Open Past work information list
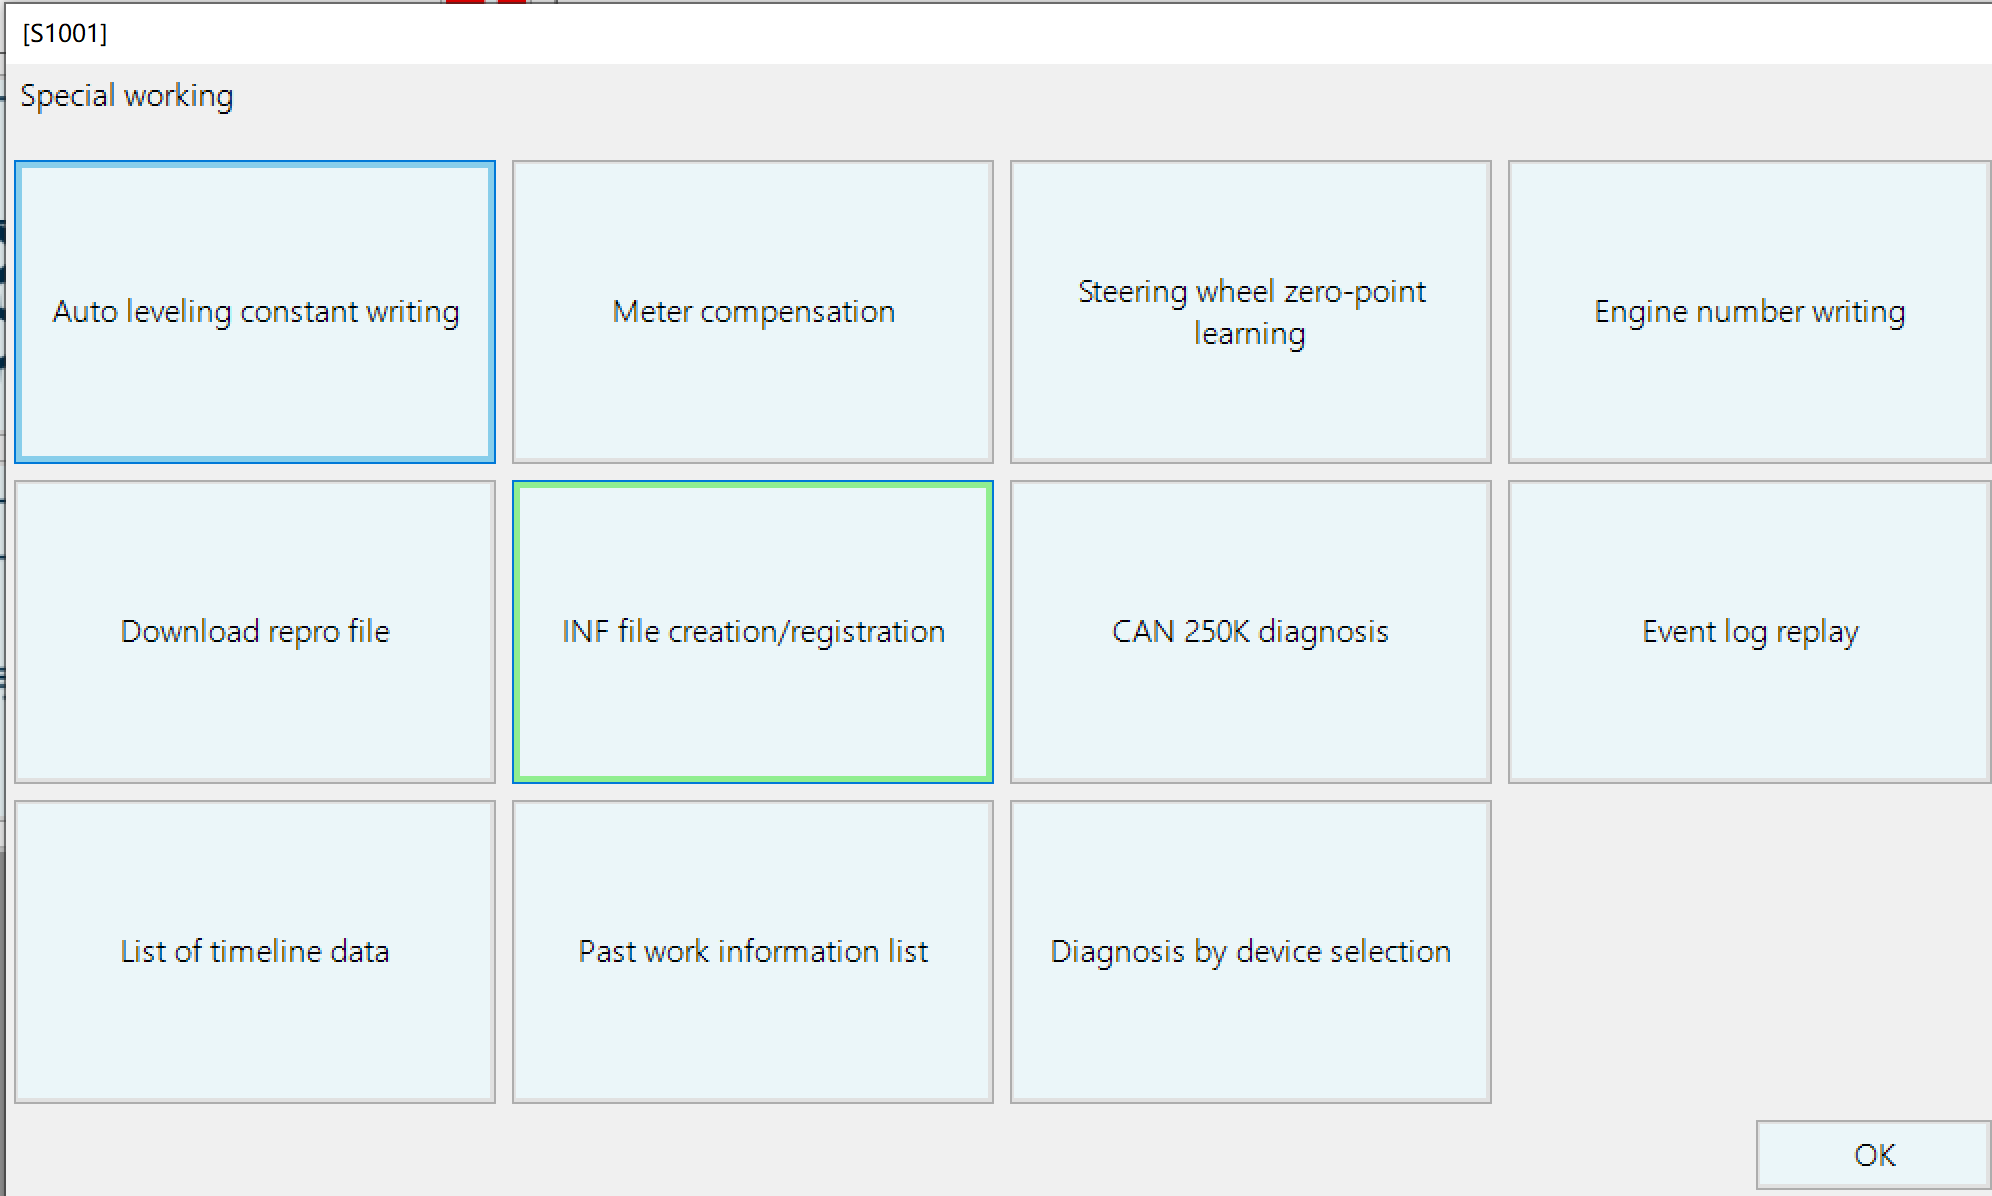1992x1196 pixels. click(753, 952)
